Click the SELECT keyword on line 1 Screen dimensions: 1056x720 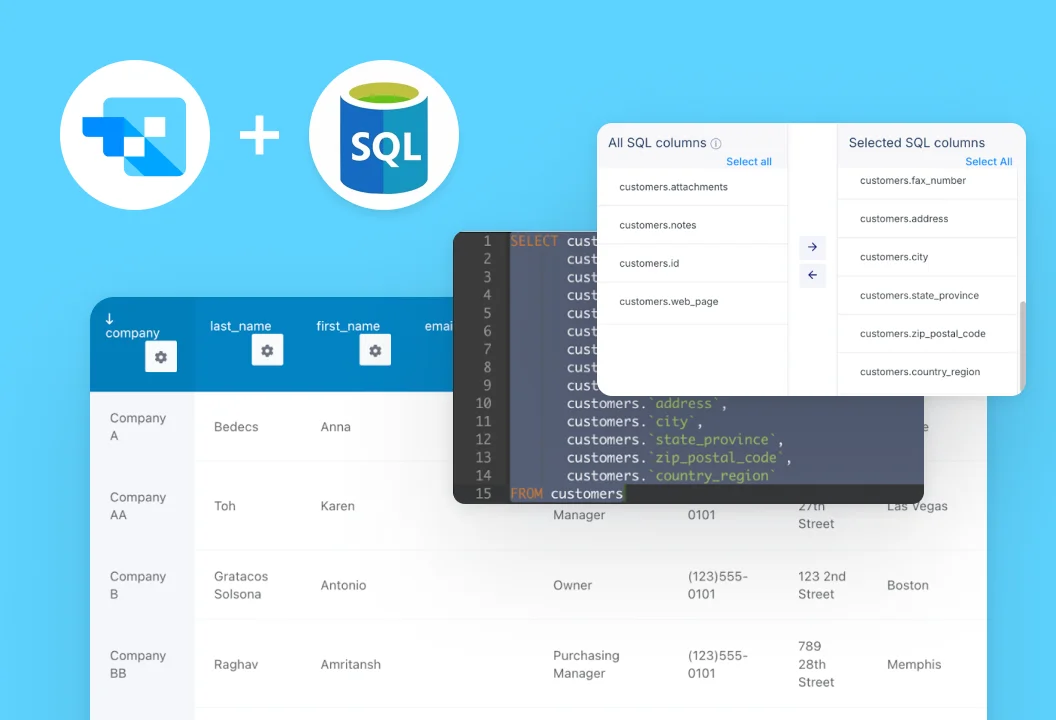(x=534, y=241)
